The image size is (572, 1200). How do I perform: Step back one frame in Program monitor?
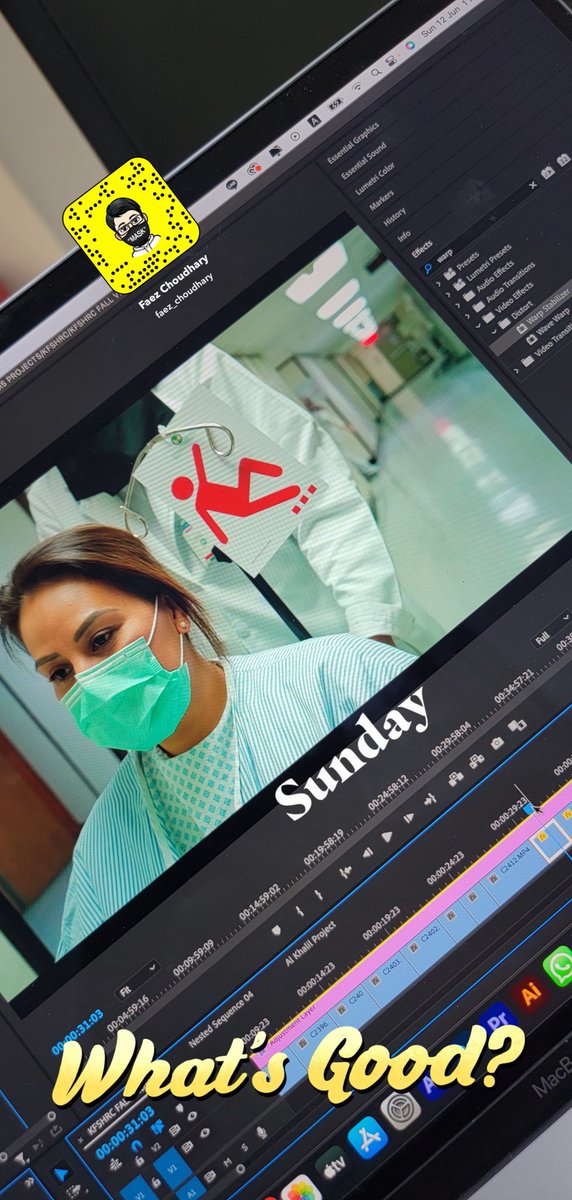coord(367,852)
